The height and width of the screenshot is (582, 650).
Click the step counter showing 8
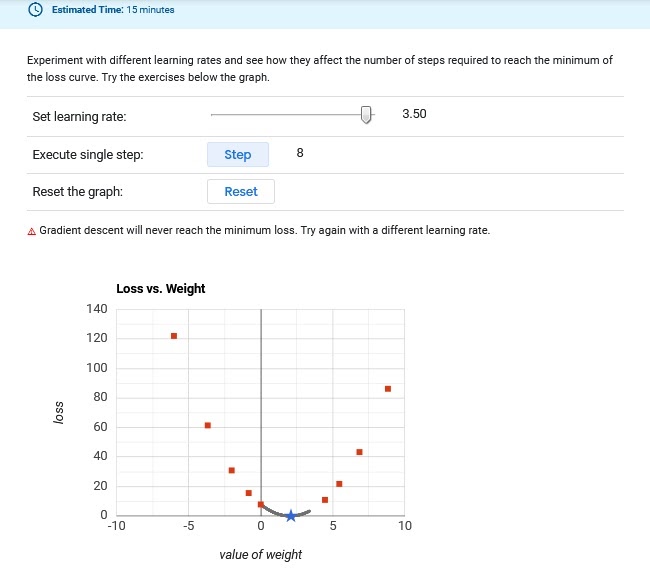point(300,153)
